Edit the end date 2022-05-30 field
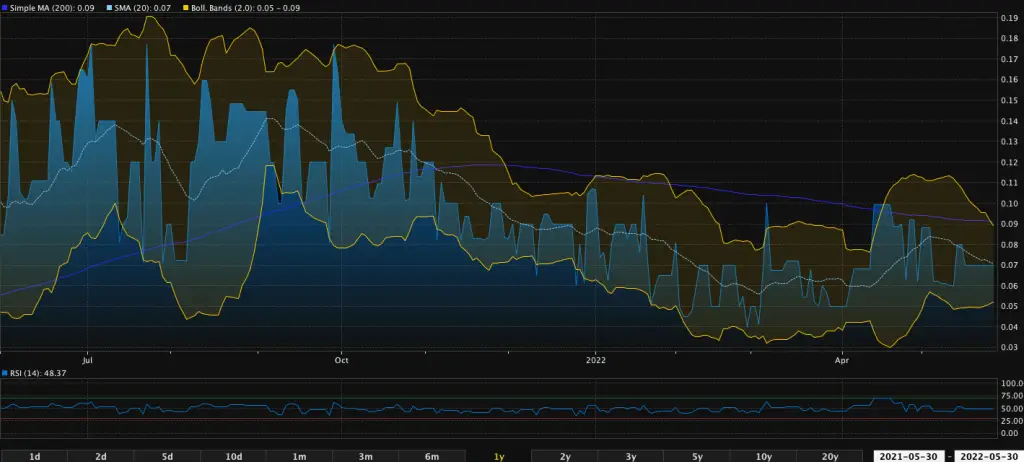The width and height of the screenshot is (1024, 462). point(989,456)
